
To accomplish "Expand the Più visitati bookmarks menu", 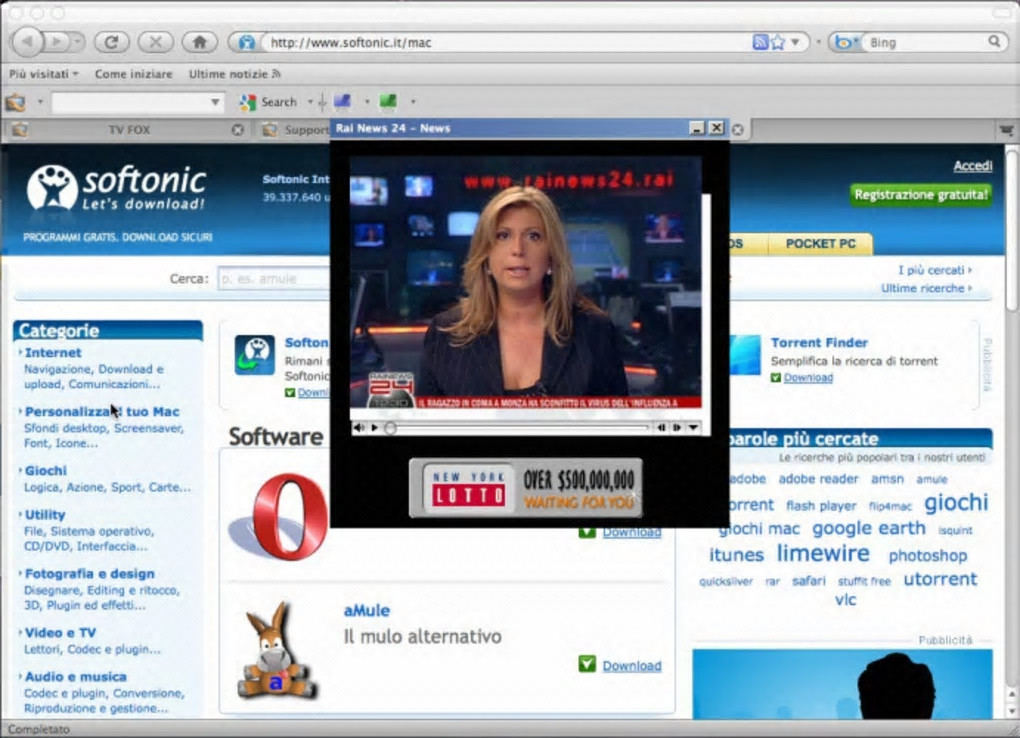I will 44,74.
